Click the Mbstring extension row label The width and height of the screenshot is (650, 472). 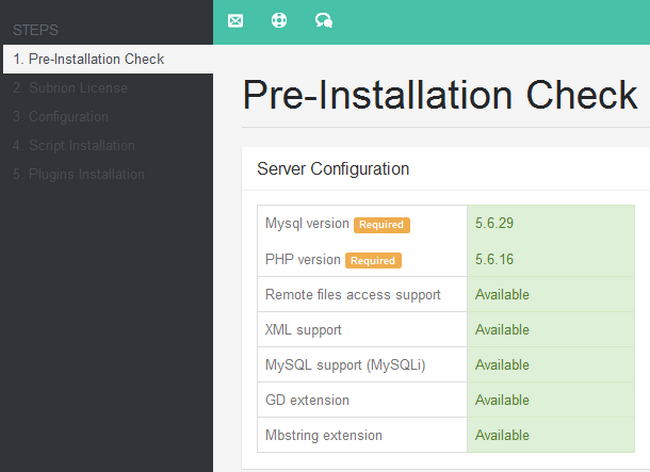[323, 435]
